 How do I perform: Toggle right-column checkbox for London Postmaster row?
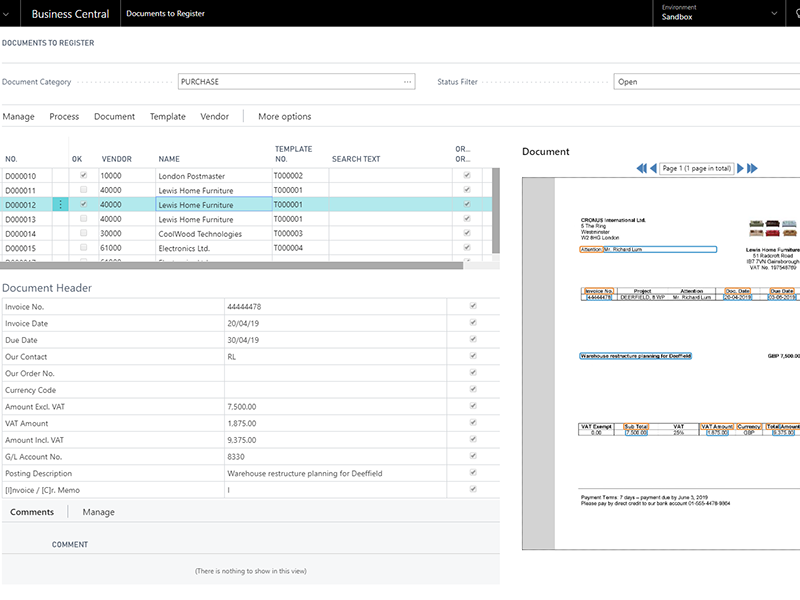[x=466, y=175]
